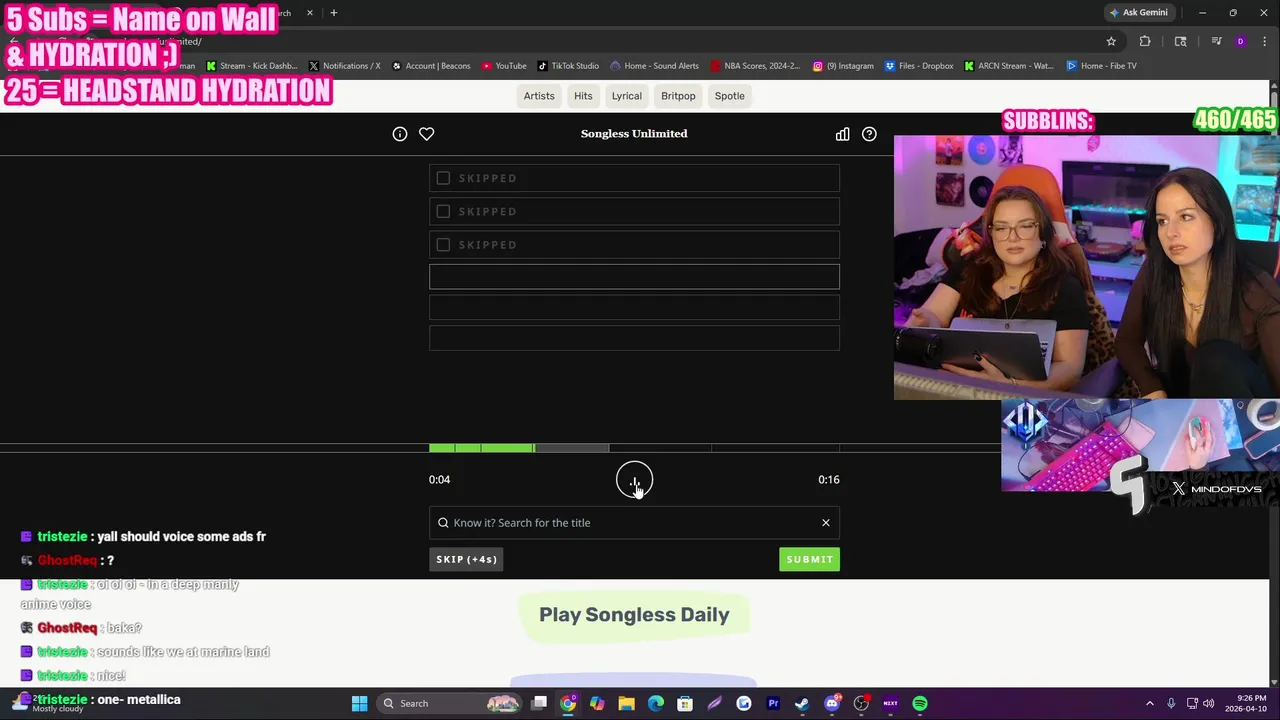Click the song progress bar

[x=634, y=448]
